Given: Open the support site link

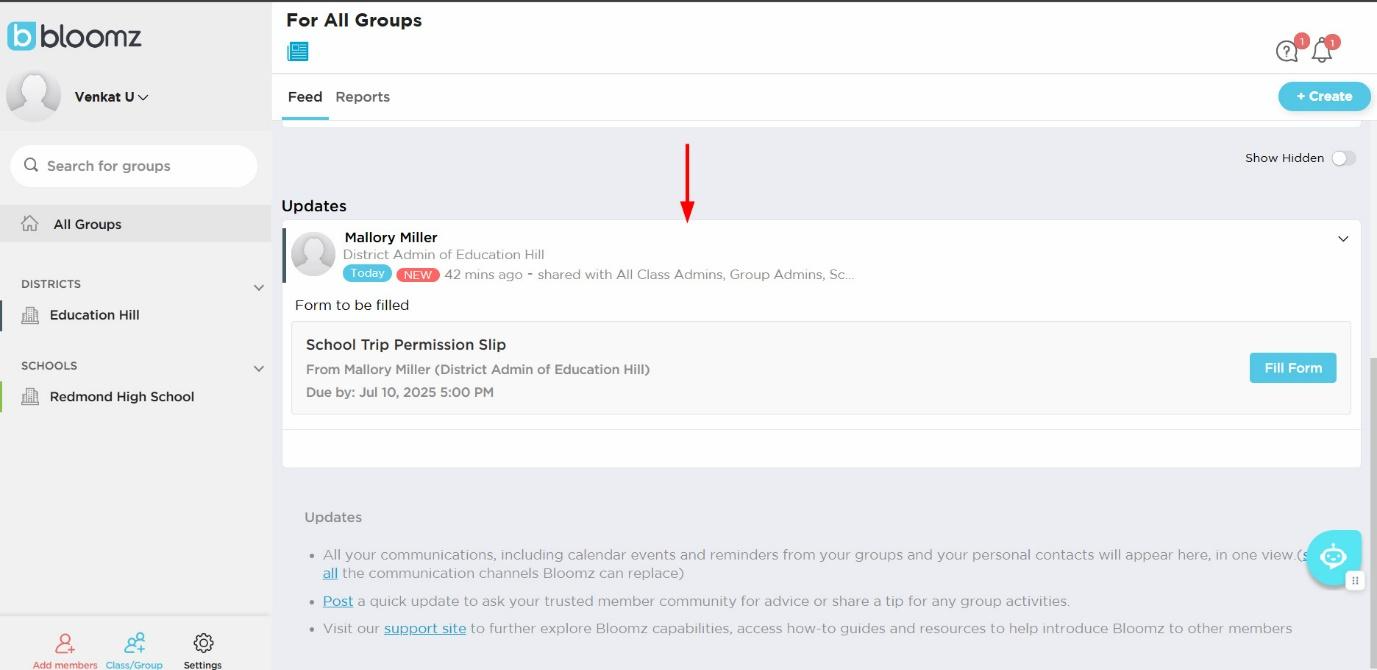Looking at the screenshot, I should tap(425, 628).
